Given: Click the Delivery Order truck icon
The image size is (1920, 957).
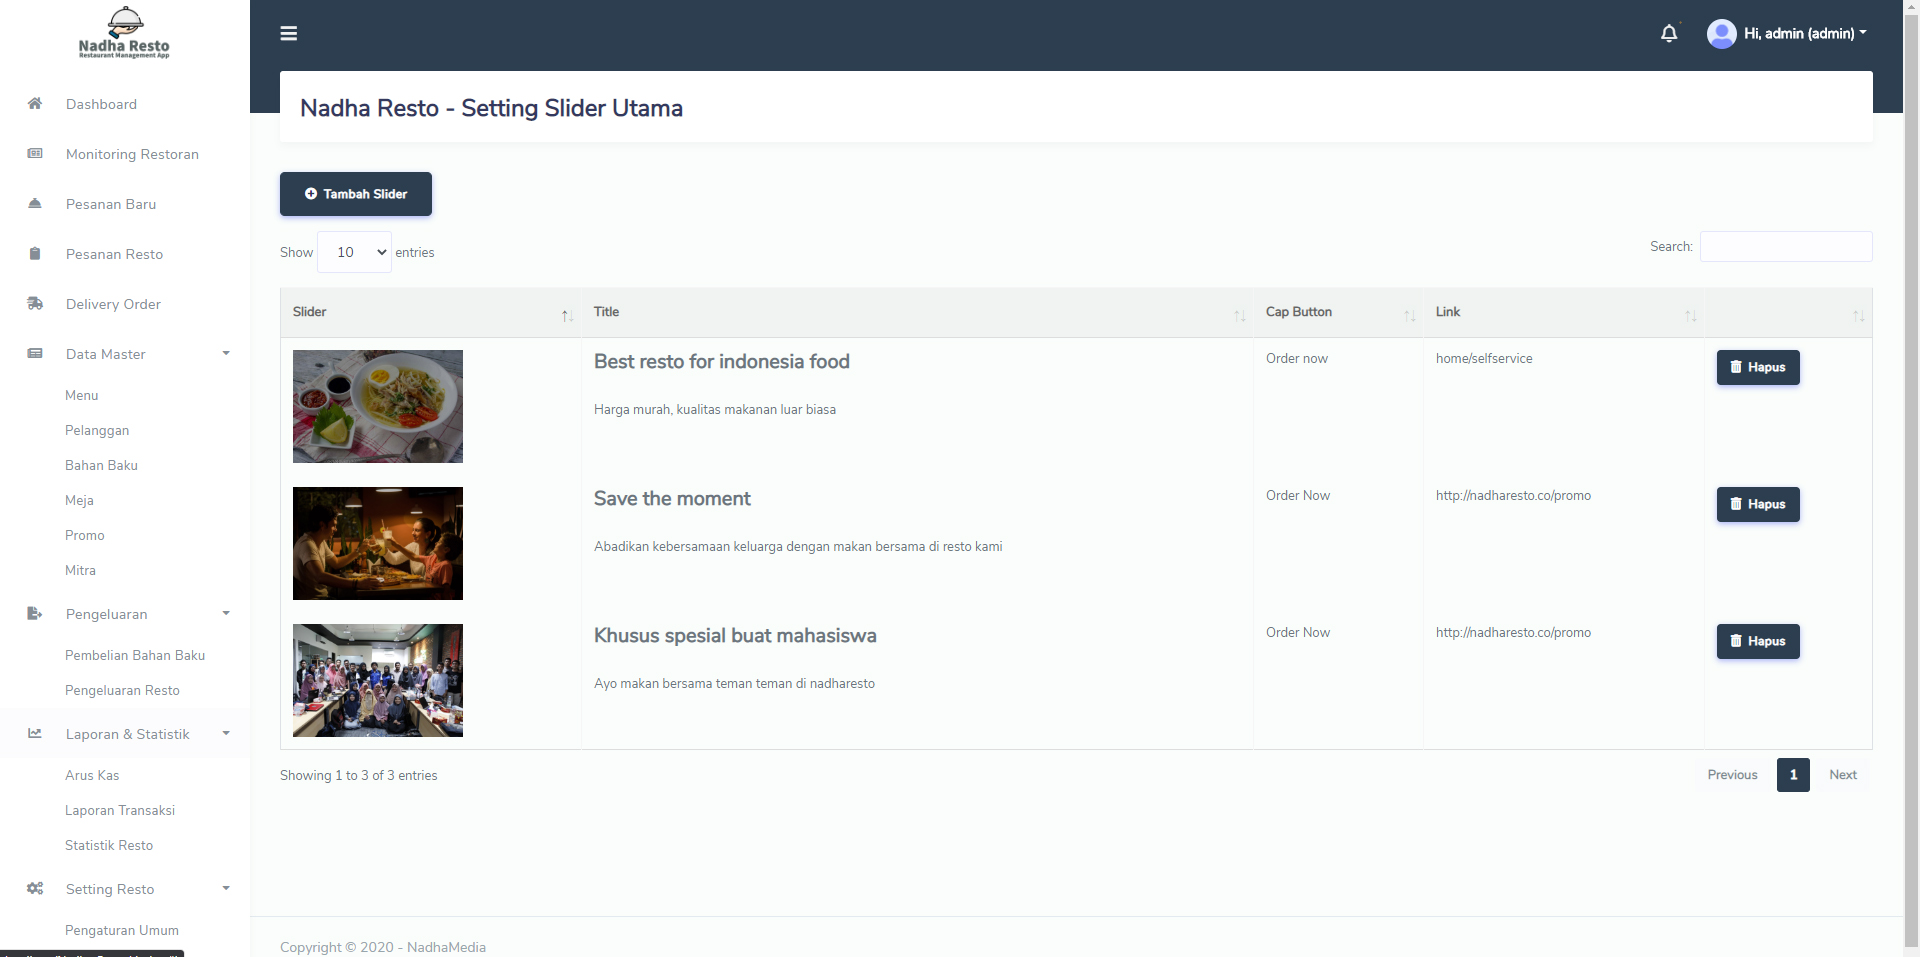Looking at the screenshot, I should tap(35, 304).
